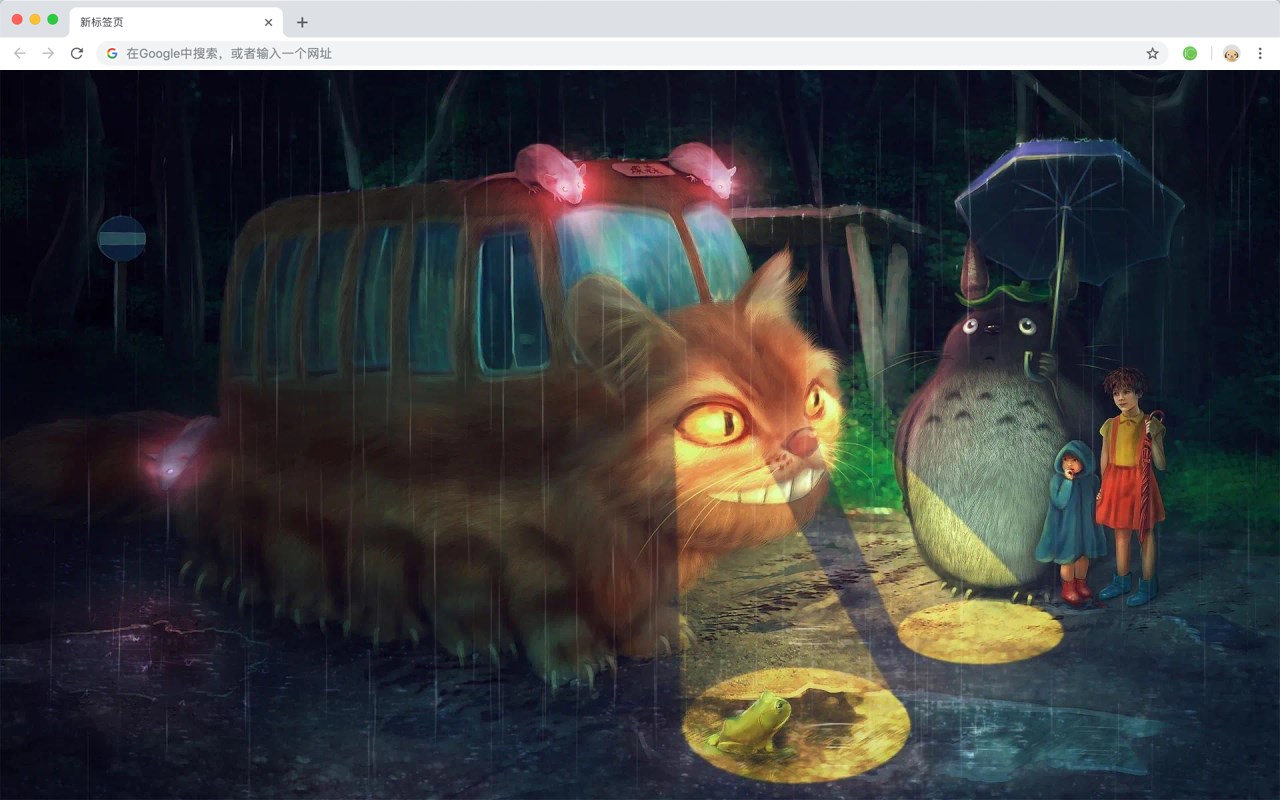This screenshot has width=1280, height=800.
Task: Minimize the window with yellow button
Action: click(x=35, y=19)
